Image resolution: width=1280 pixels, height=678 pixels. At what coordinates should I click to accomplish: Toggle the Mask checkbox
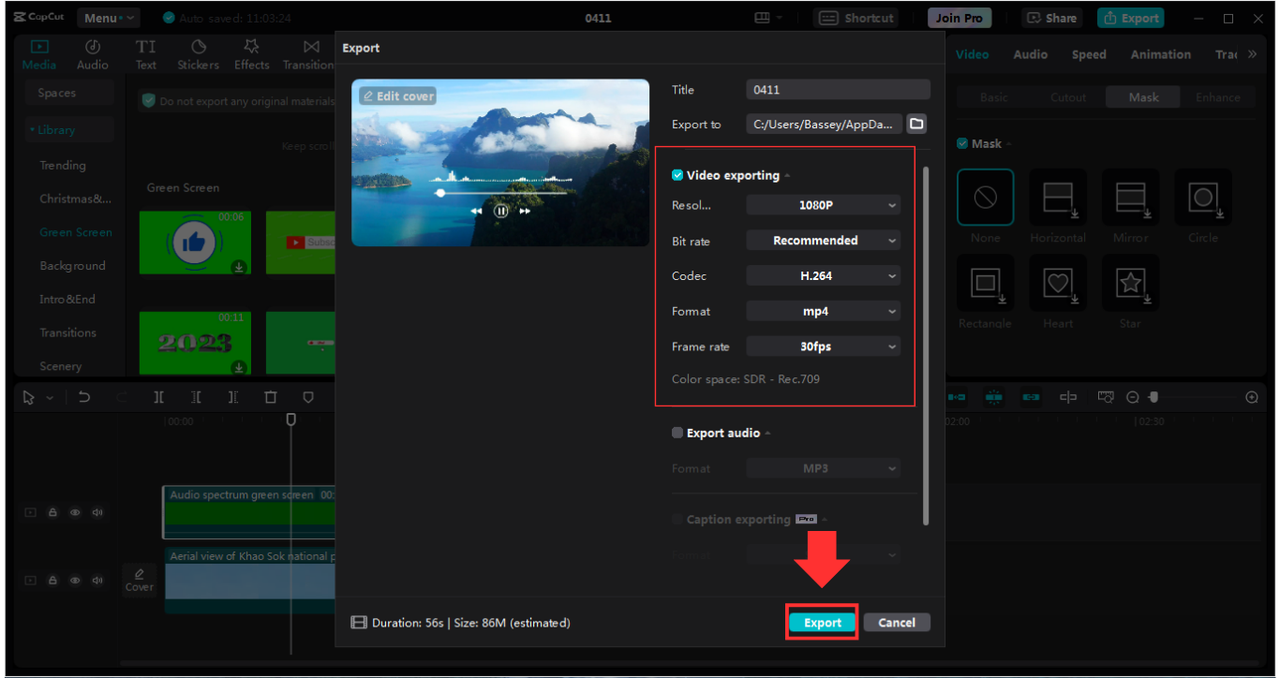click(962, 144)
